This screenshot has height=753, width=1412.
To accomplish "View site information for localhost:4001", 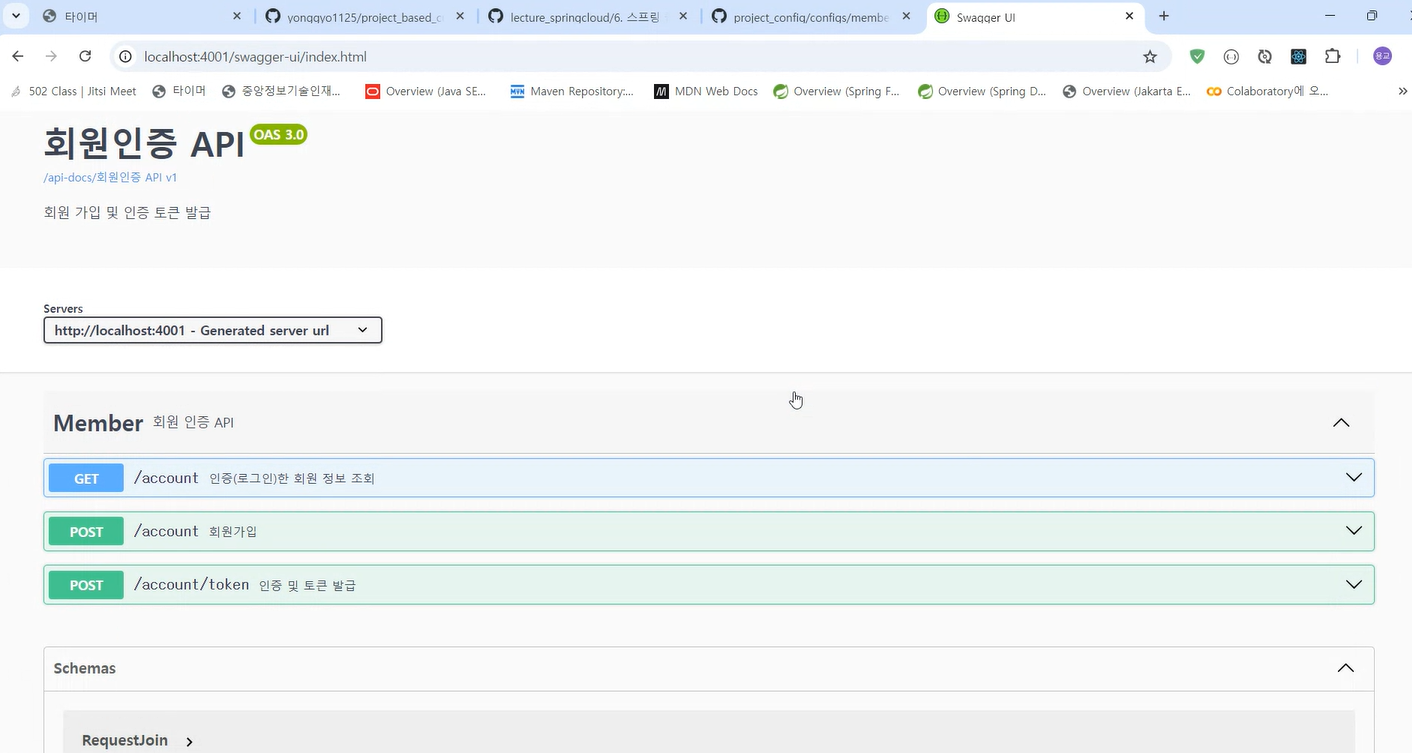I will point(126,57).
